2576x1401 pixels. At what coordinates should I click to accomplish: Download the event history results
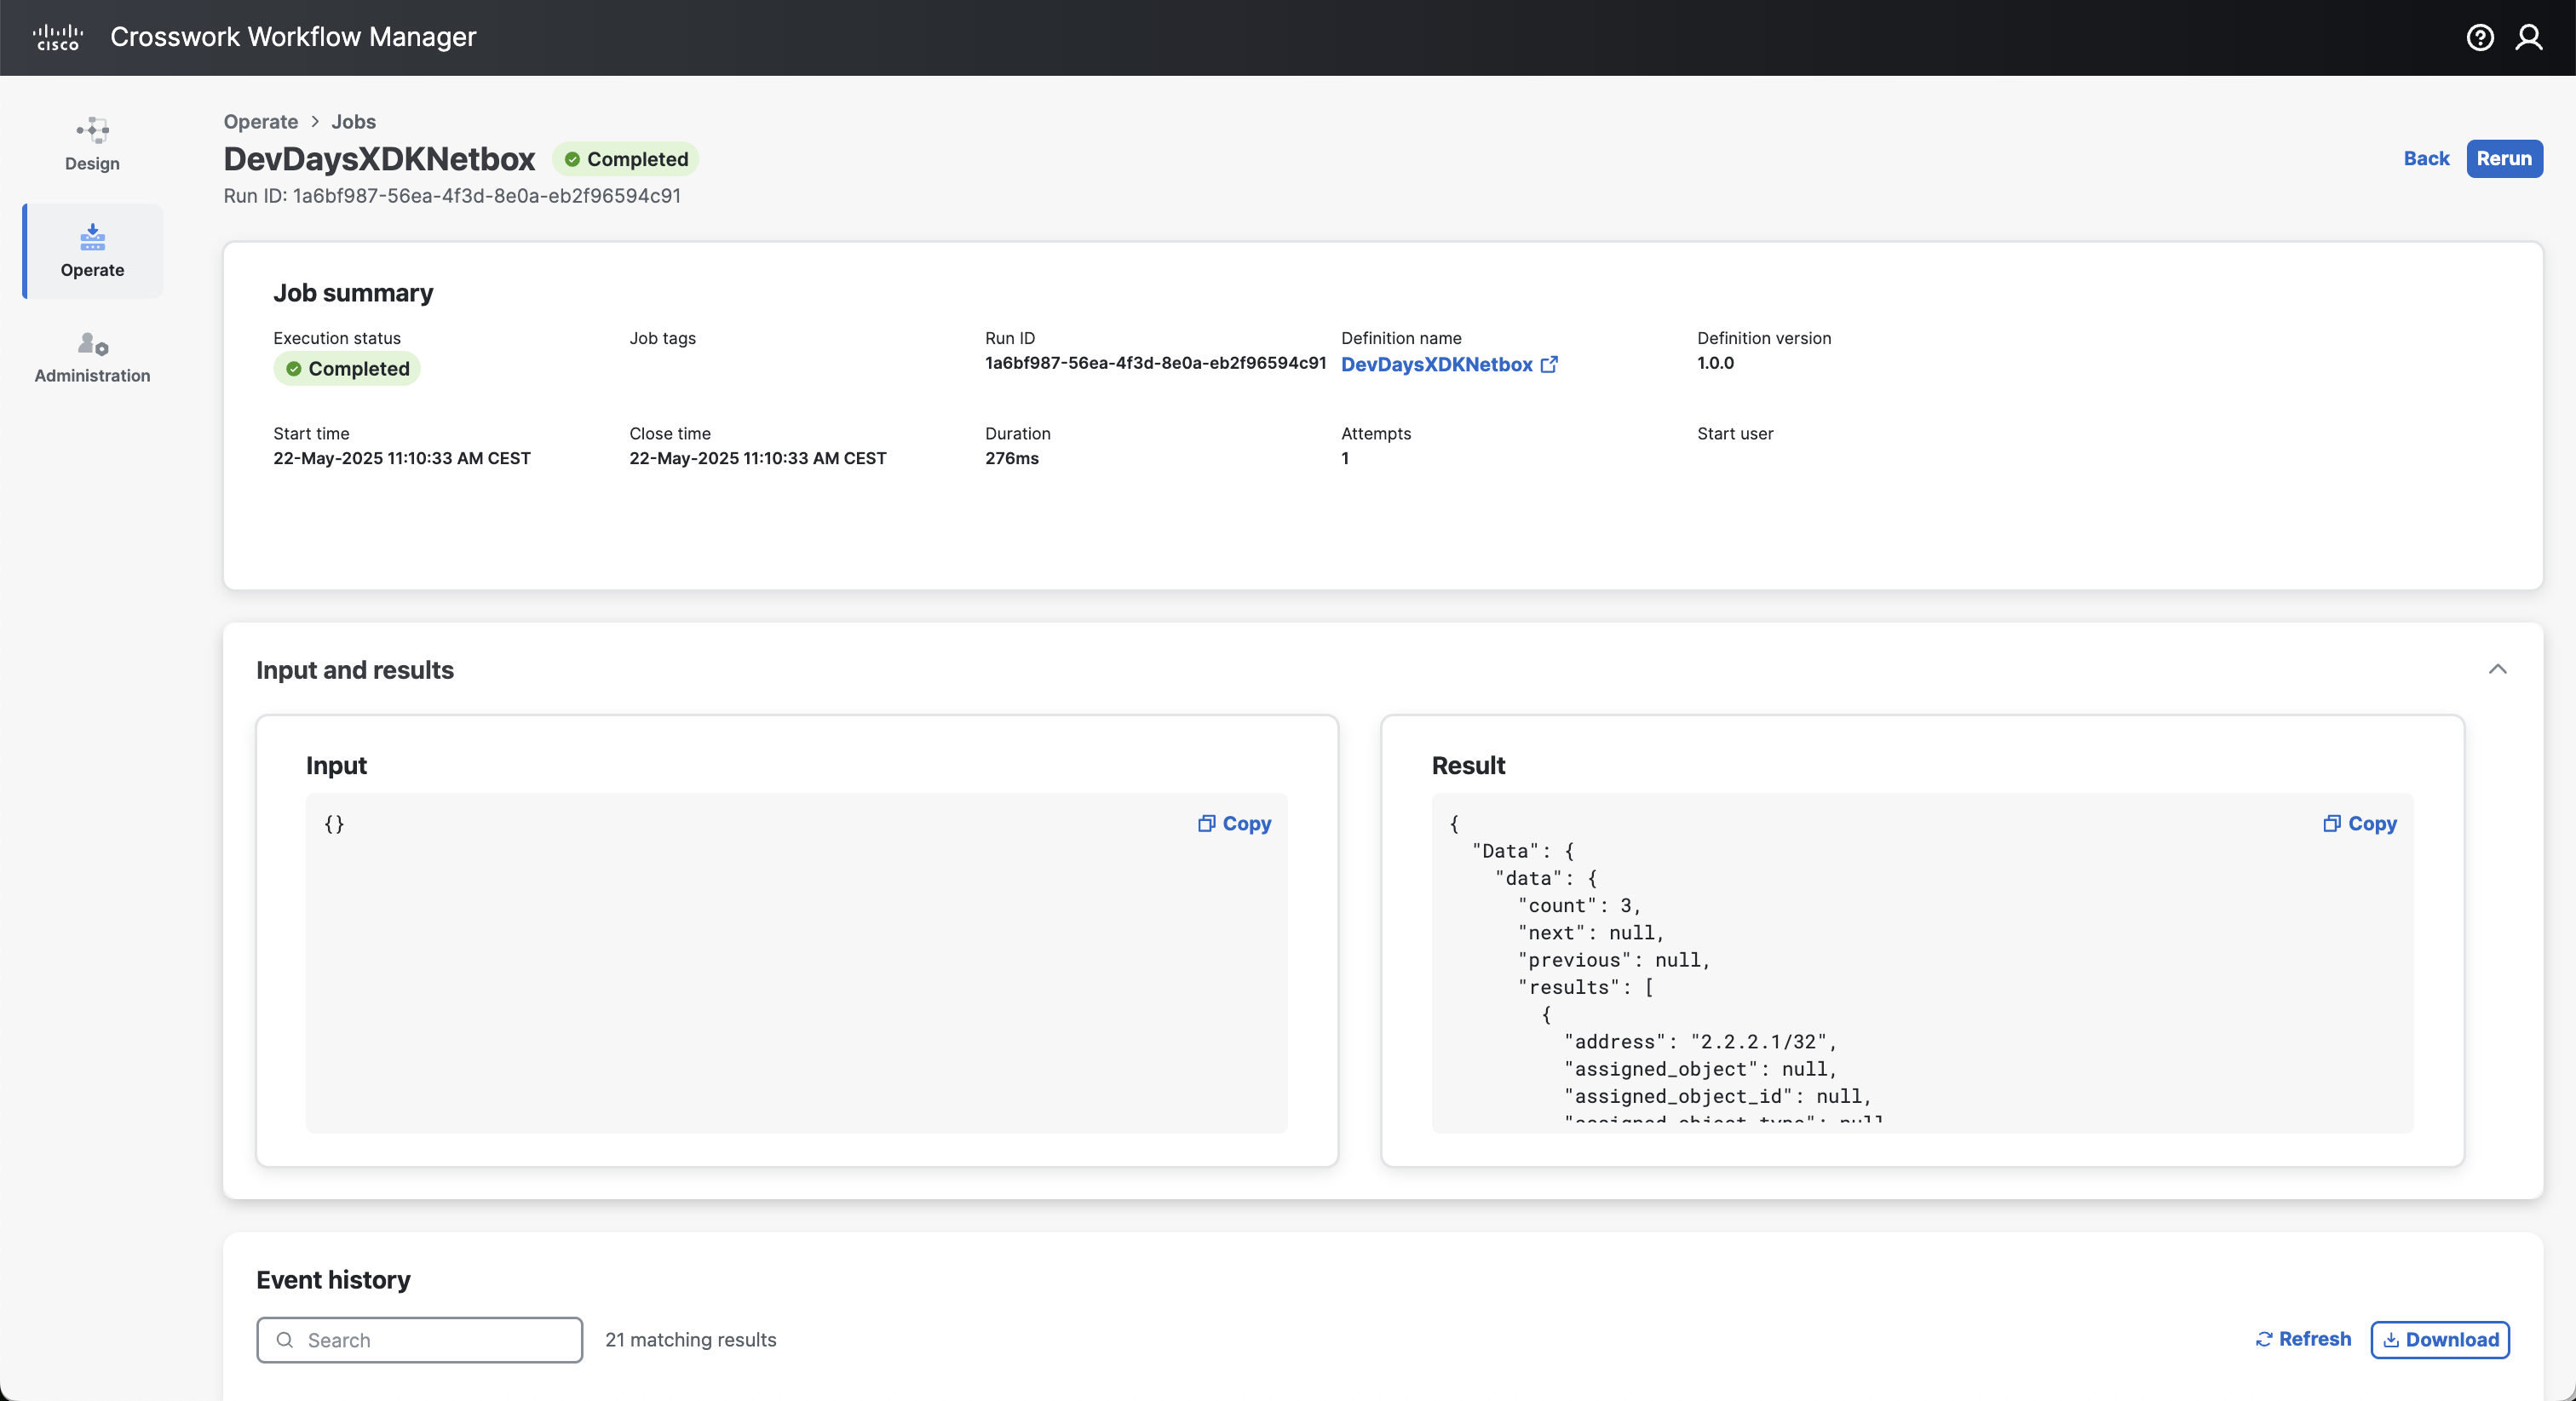[x=2439, y=1339]
